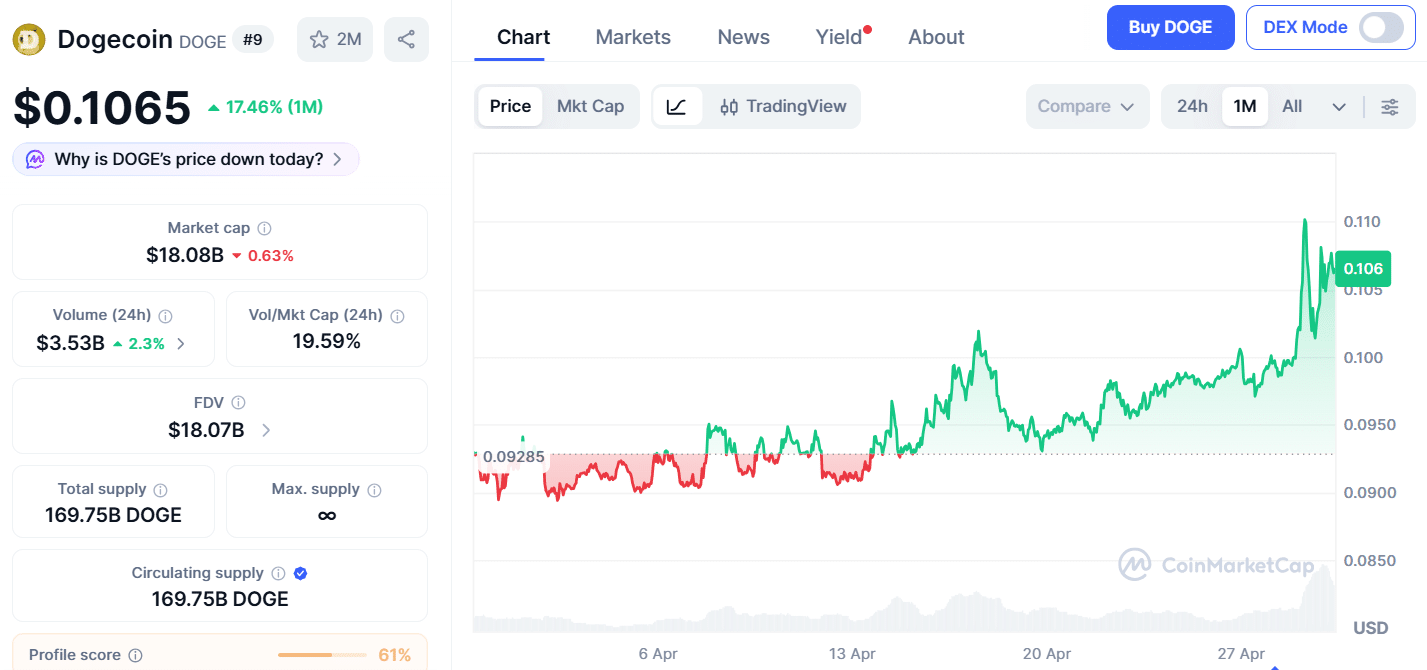Expand more time range options chevron
Image resolution: width=1427 pixels, height=670 pixels.
click(1339, 107)
